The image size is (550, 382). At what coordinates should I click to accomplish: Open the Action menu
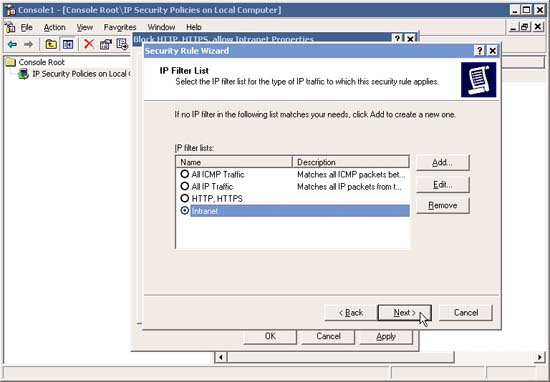54,27
